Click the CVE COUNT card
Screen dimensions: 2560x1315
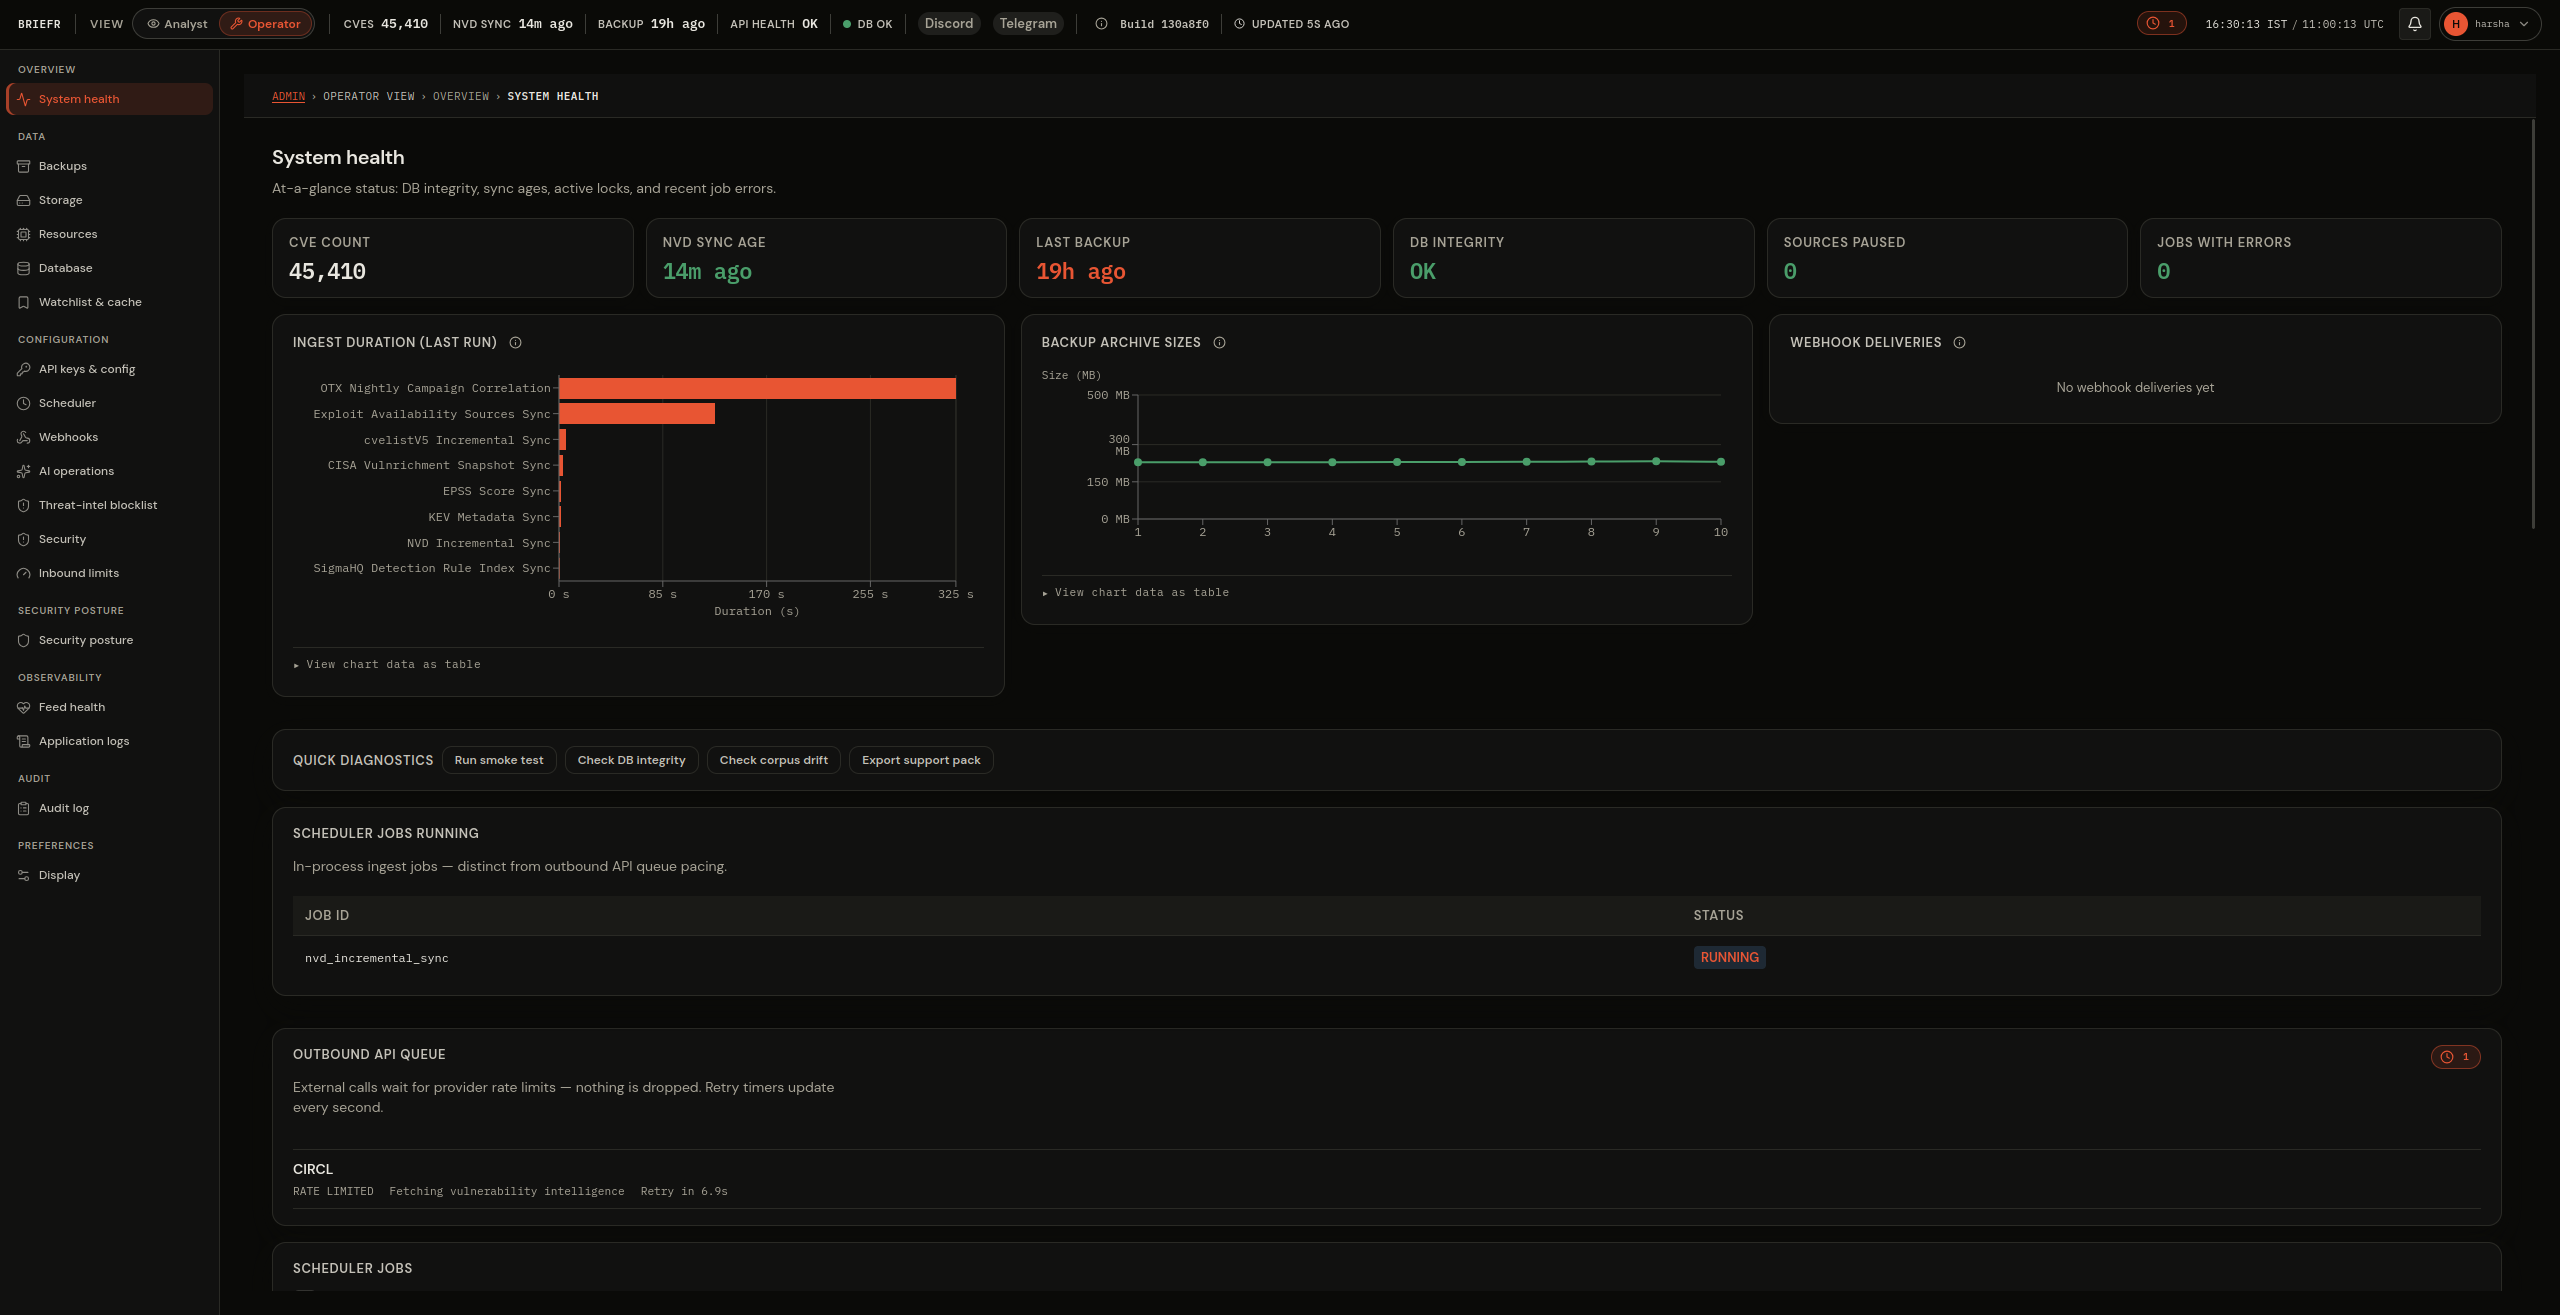pos(452,258)
